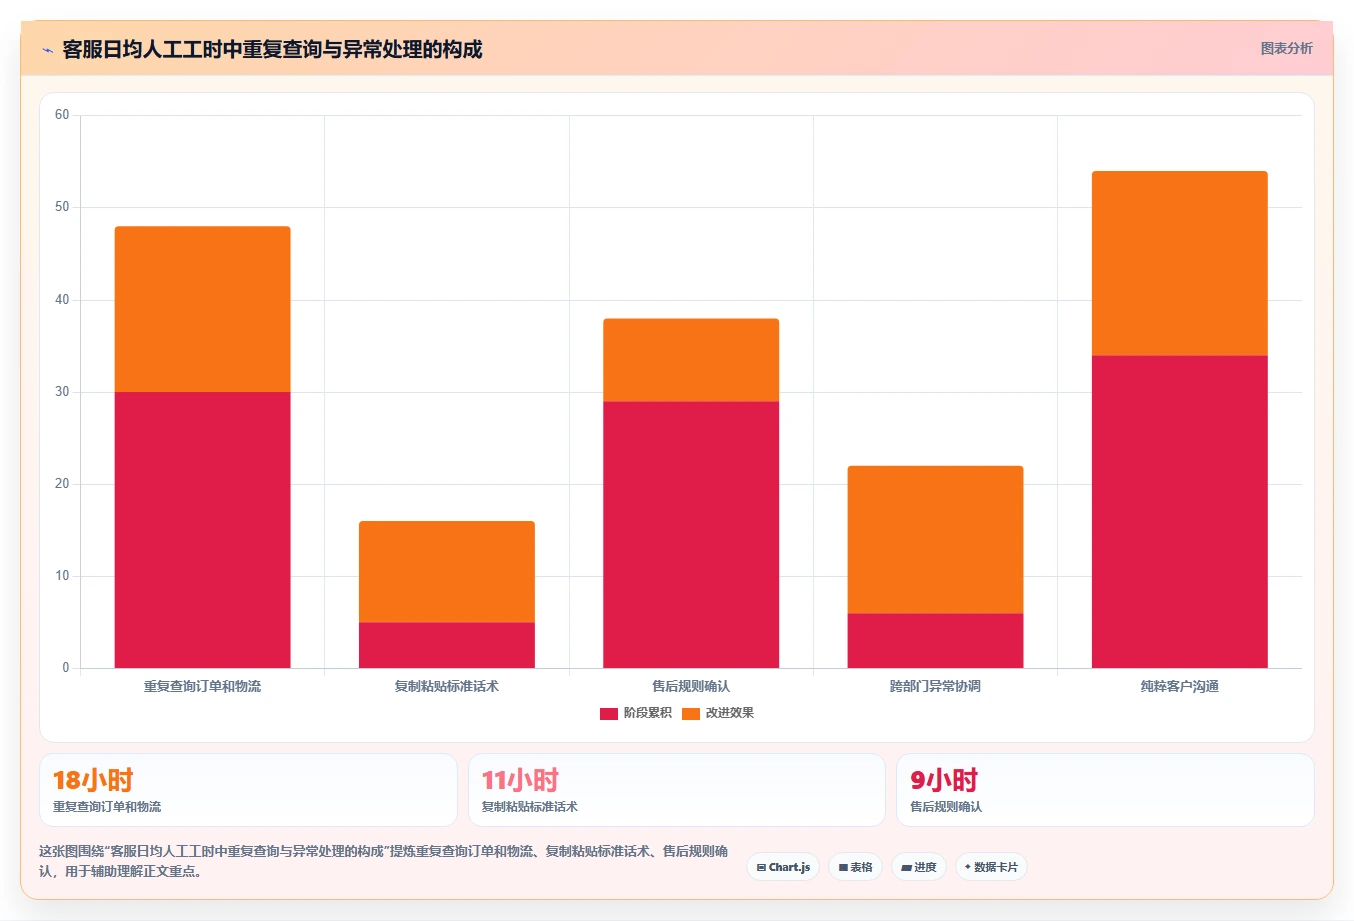Click the 图表分析 label in header

pyautogui.click(x=1286, y=49)
